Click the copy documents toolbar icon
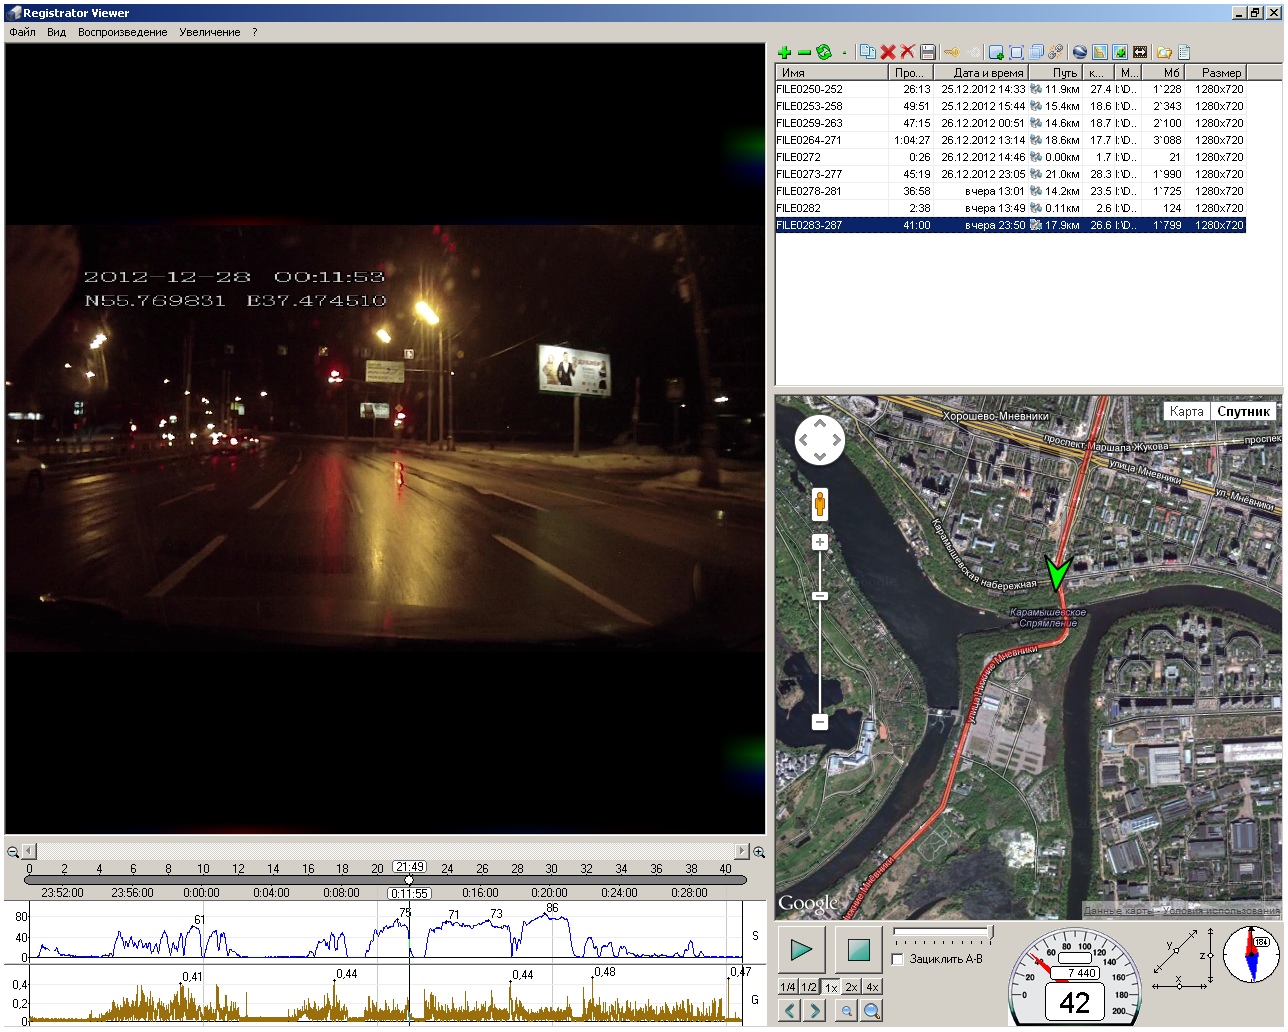The height and width of the screenshot is (1032, 1288). 868,52
